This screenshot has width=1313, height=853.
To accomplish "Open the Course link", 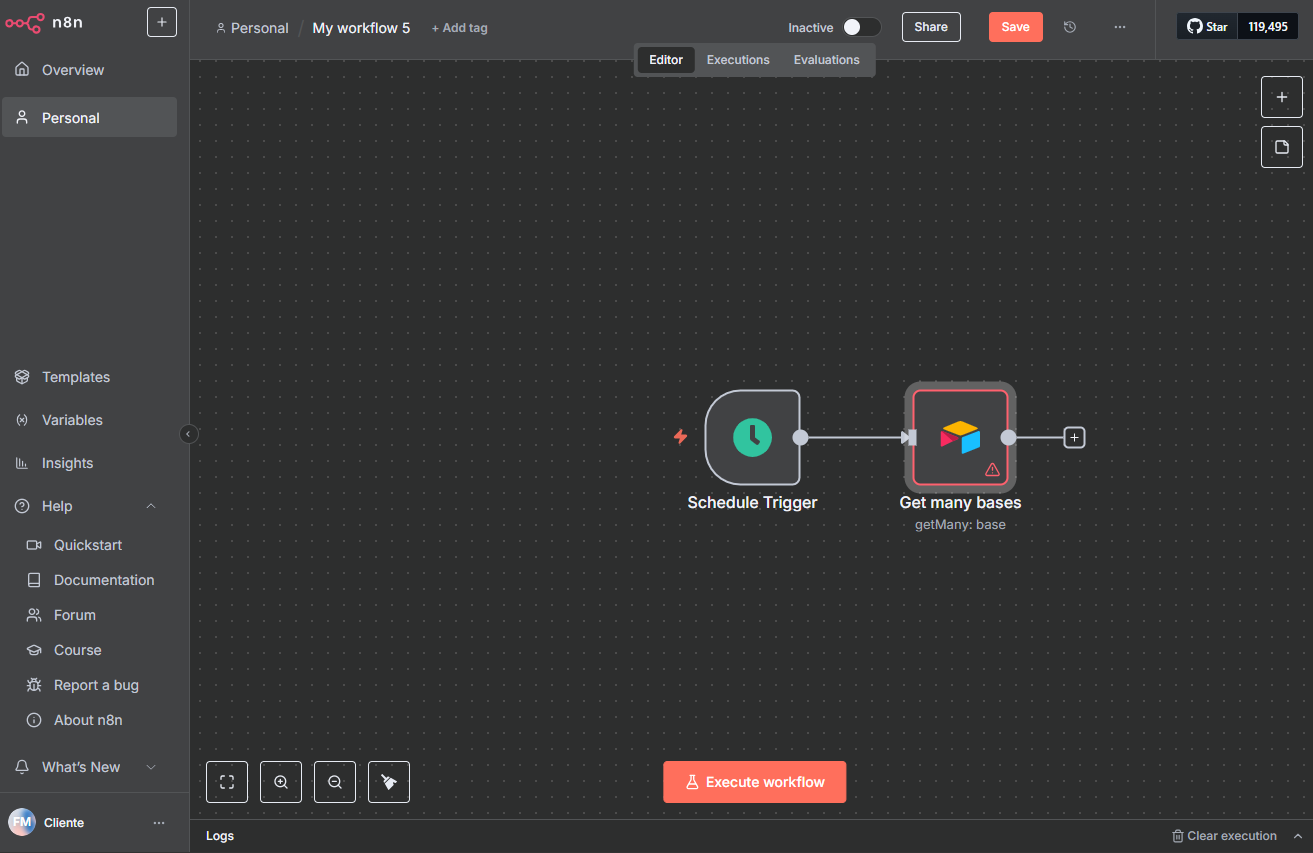I will click(x=78, y=650).
